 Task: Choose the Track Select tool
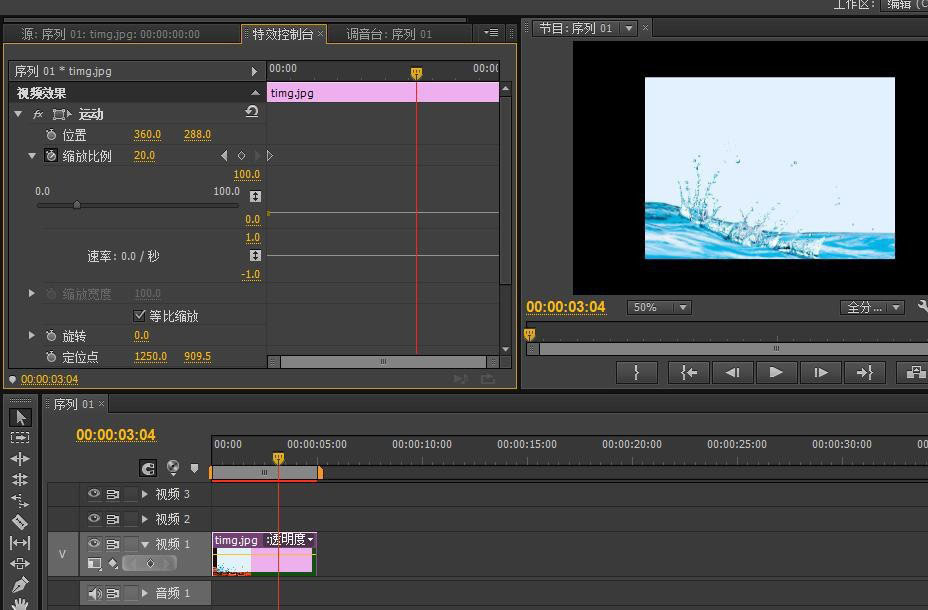click(x=20, y=437)
